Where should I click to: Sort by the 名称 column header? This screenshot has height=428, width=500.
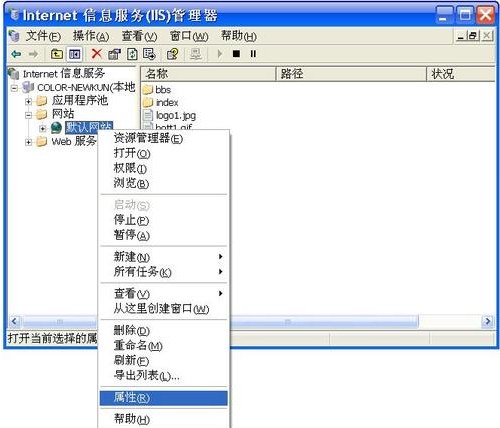209,74
